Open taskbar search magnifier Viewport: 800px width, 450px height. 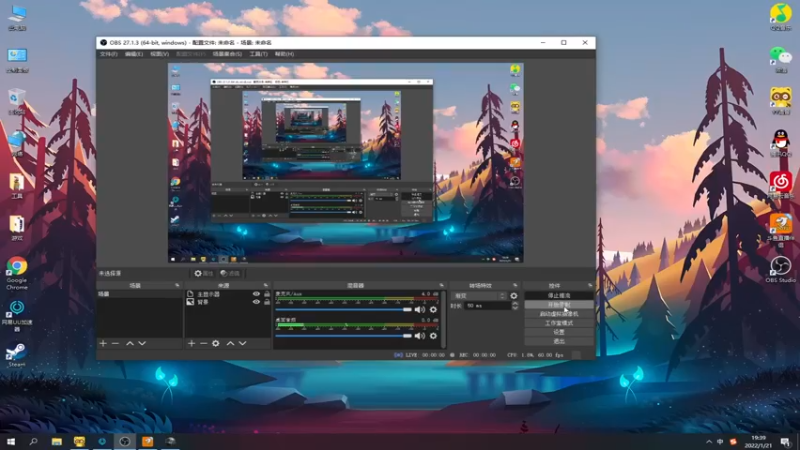point(34,441)
